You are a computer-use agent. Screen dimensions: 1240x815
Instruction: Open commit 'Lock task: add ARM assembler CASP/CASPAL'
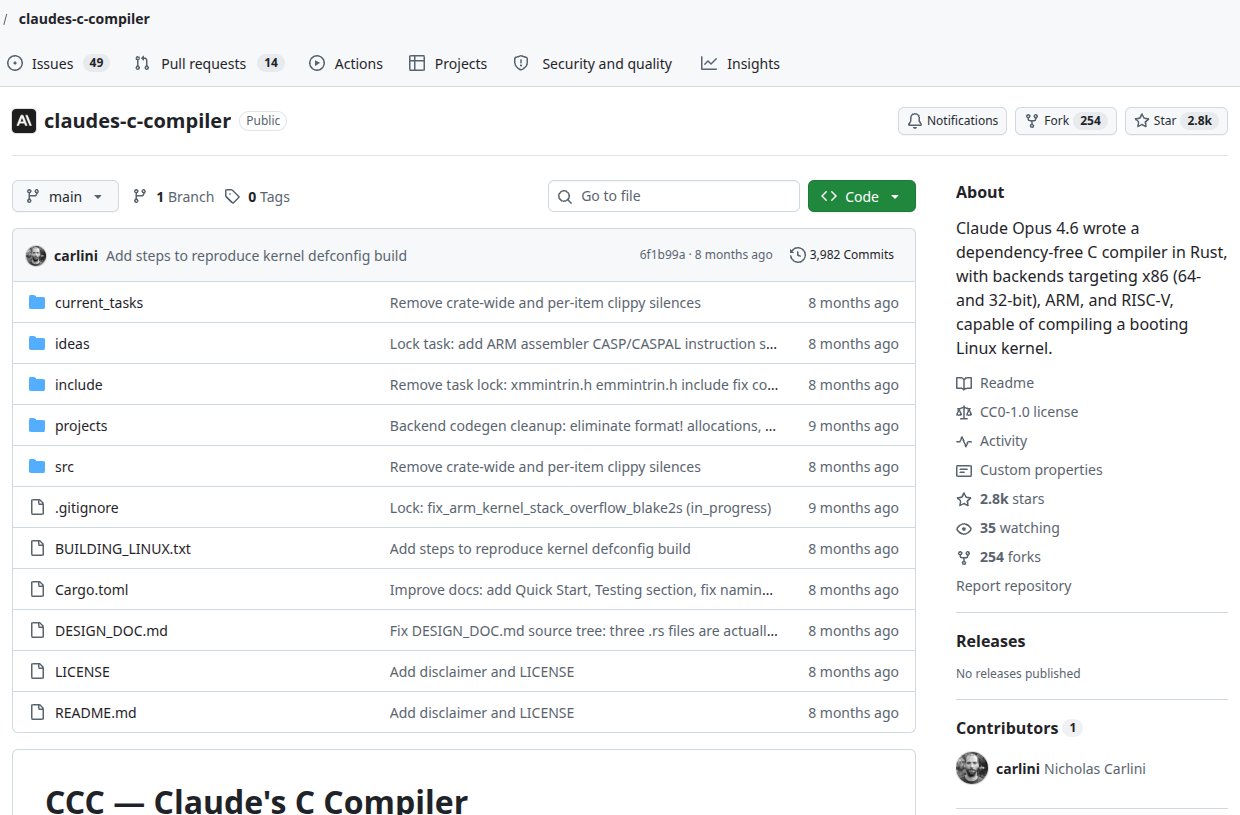[x=583, y=343]
